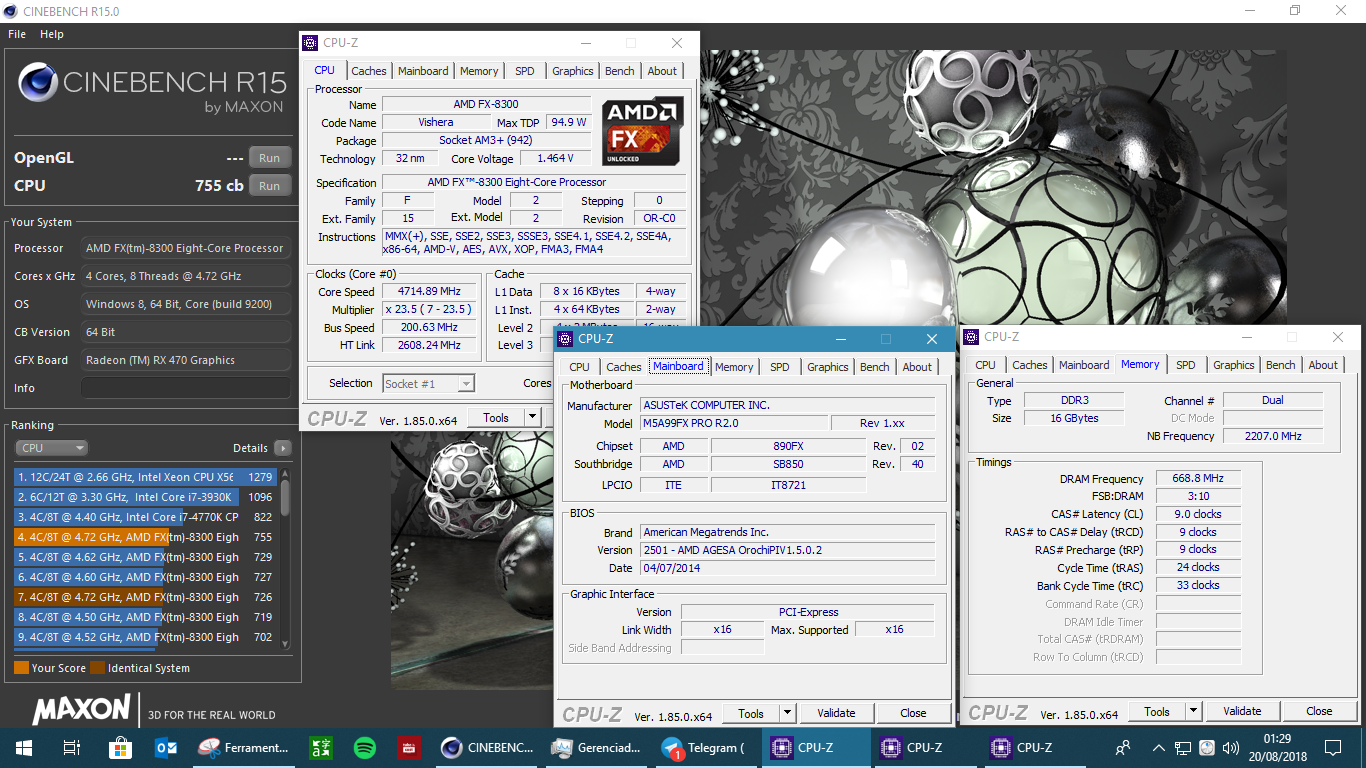Click the brown Identical System legend swatch
The image size is (1366, 768).
pyautogui.click(x=97, y=668)
